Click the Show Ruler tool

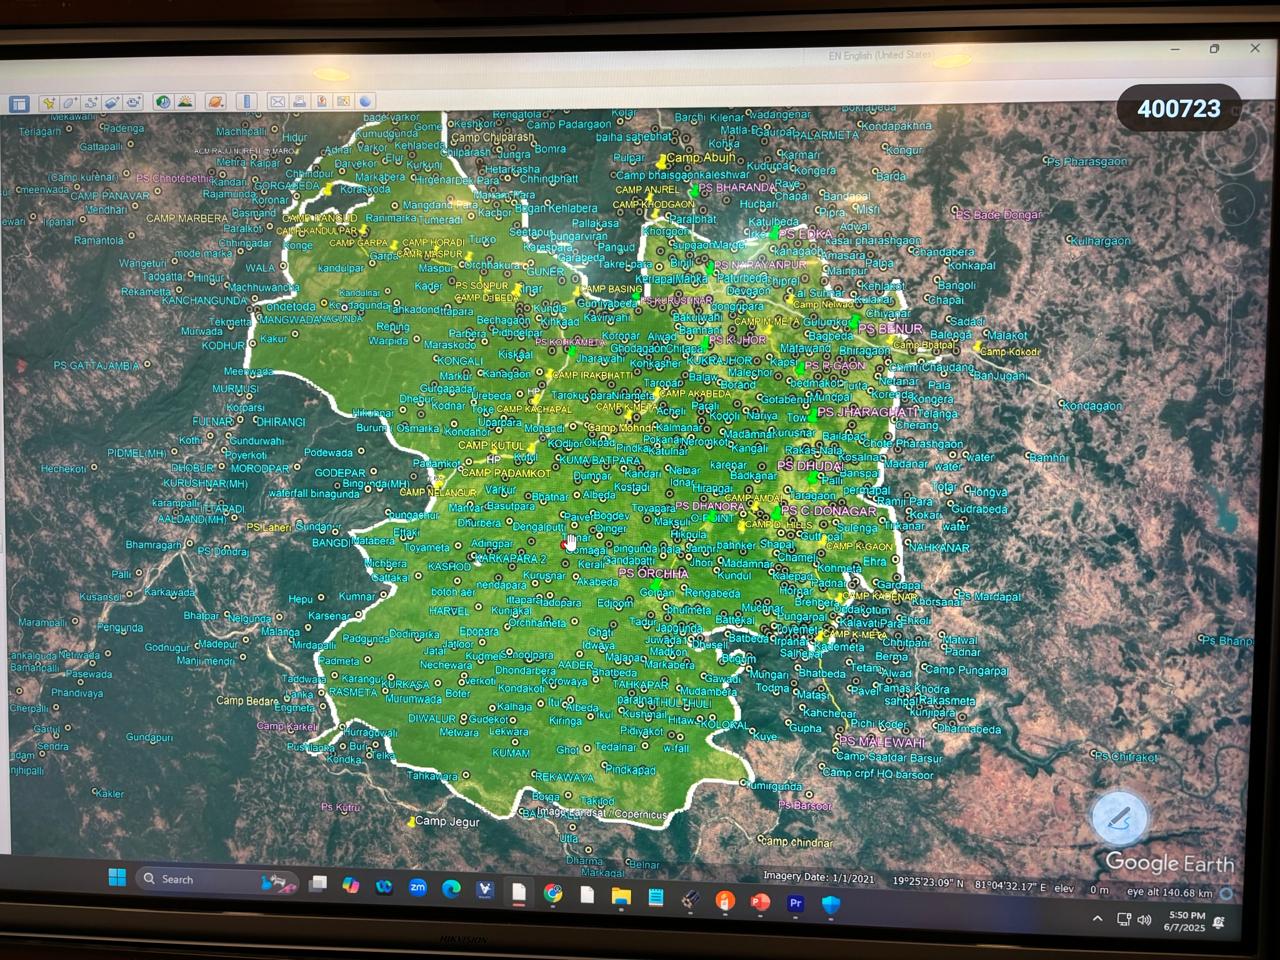coord(247,102)
